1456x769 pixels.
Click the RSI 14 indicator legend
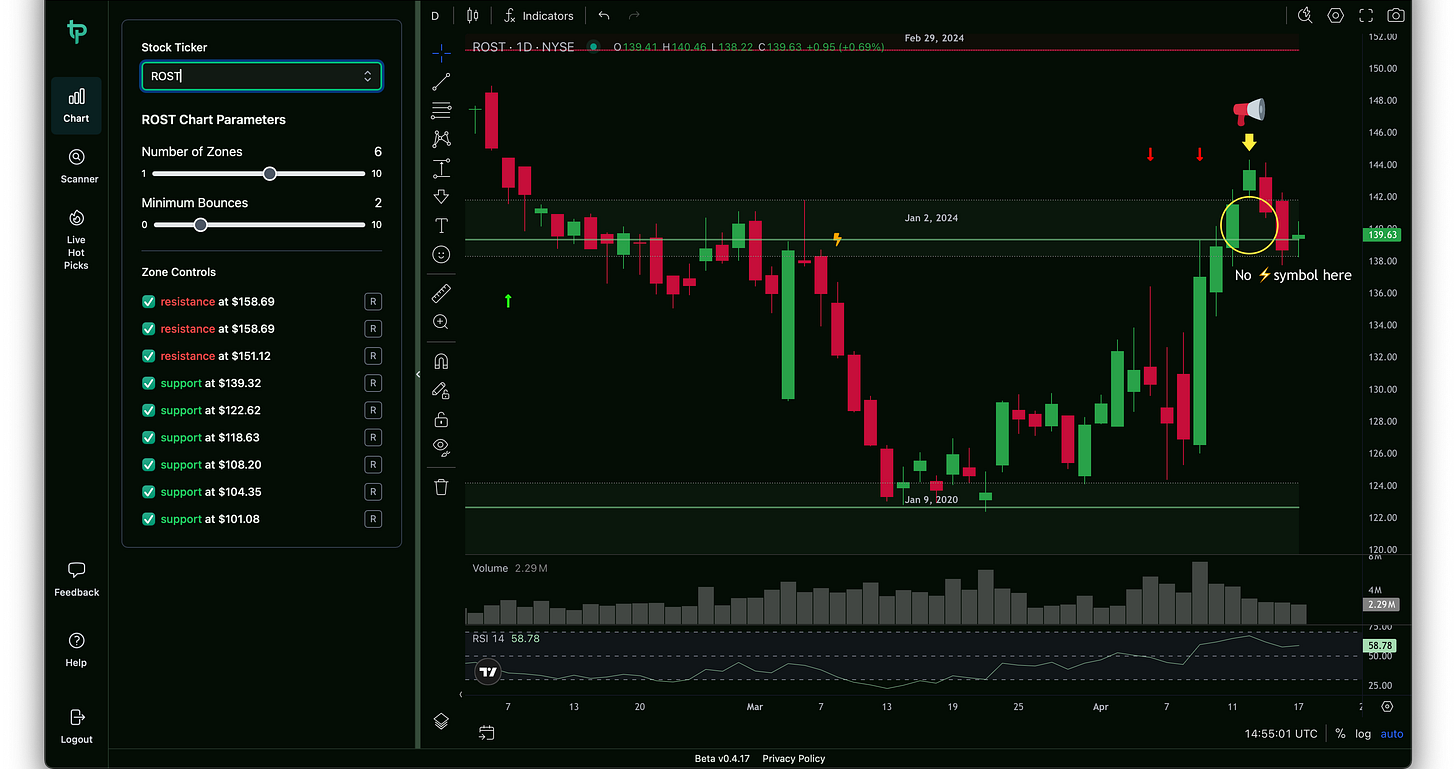click(x=488, y=637)
